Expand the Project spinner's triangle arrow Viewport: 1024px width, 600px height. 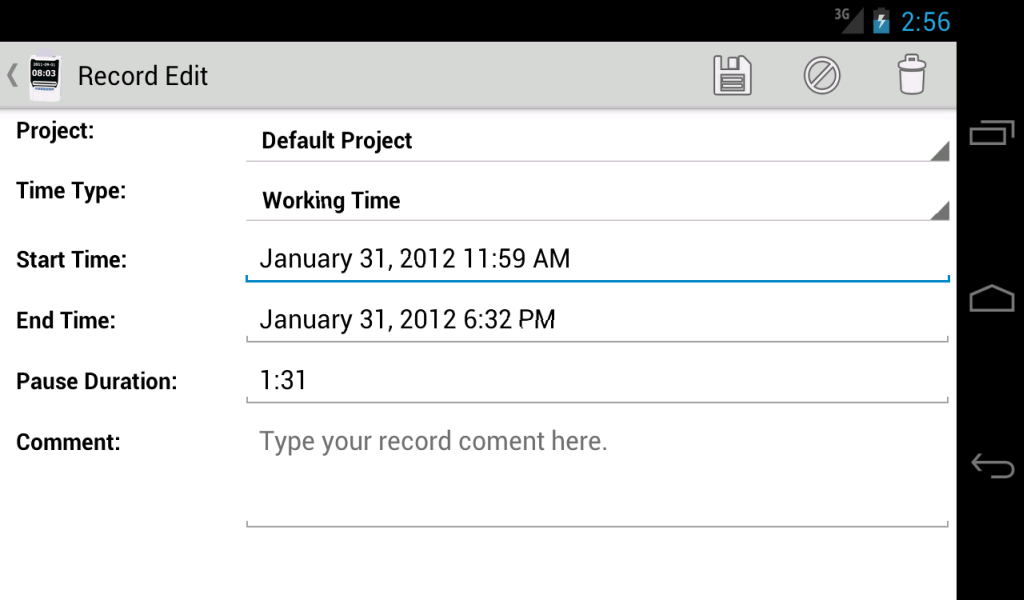940,151
